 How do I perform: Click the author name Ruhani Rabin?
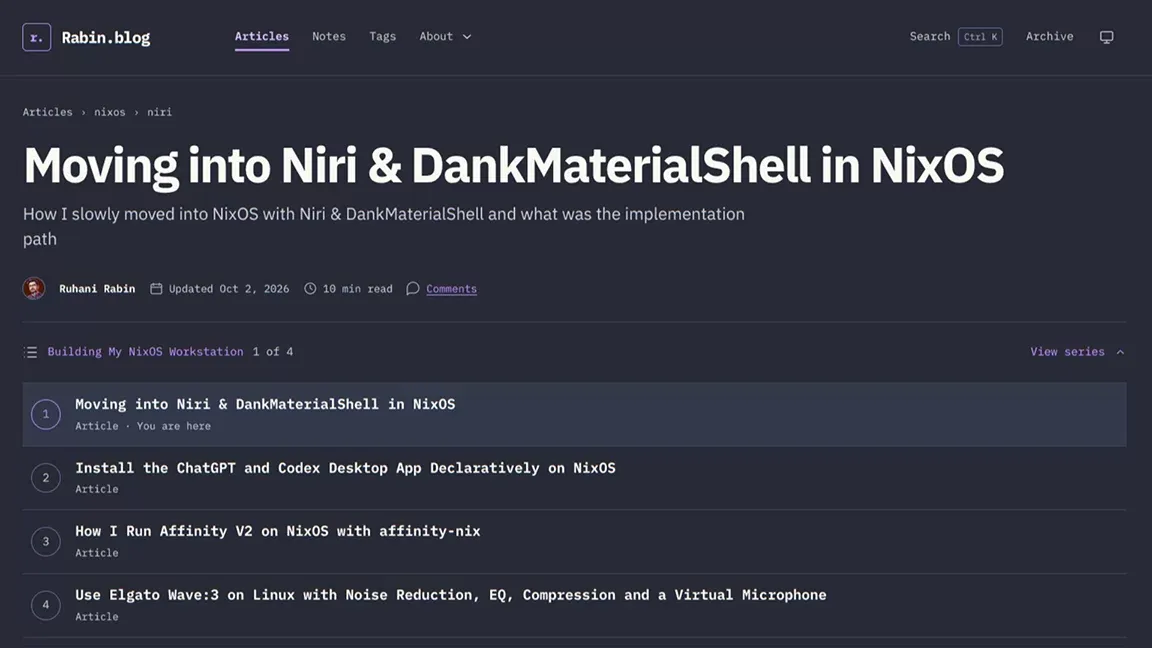[x=97, y=289]
